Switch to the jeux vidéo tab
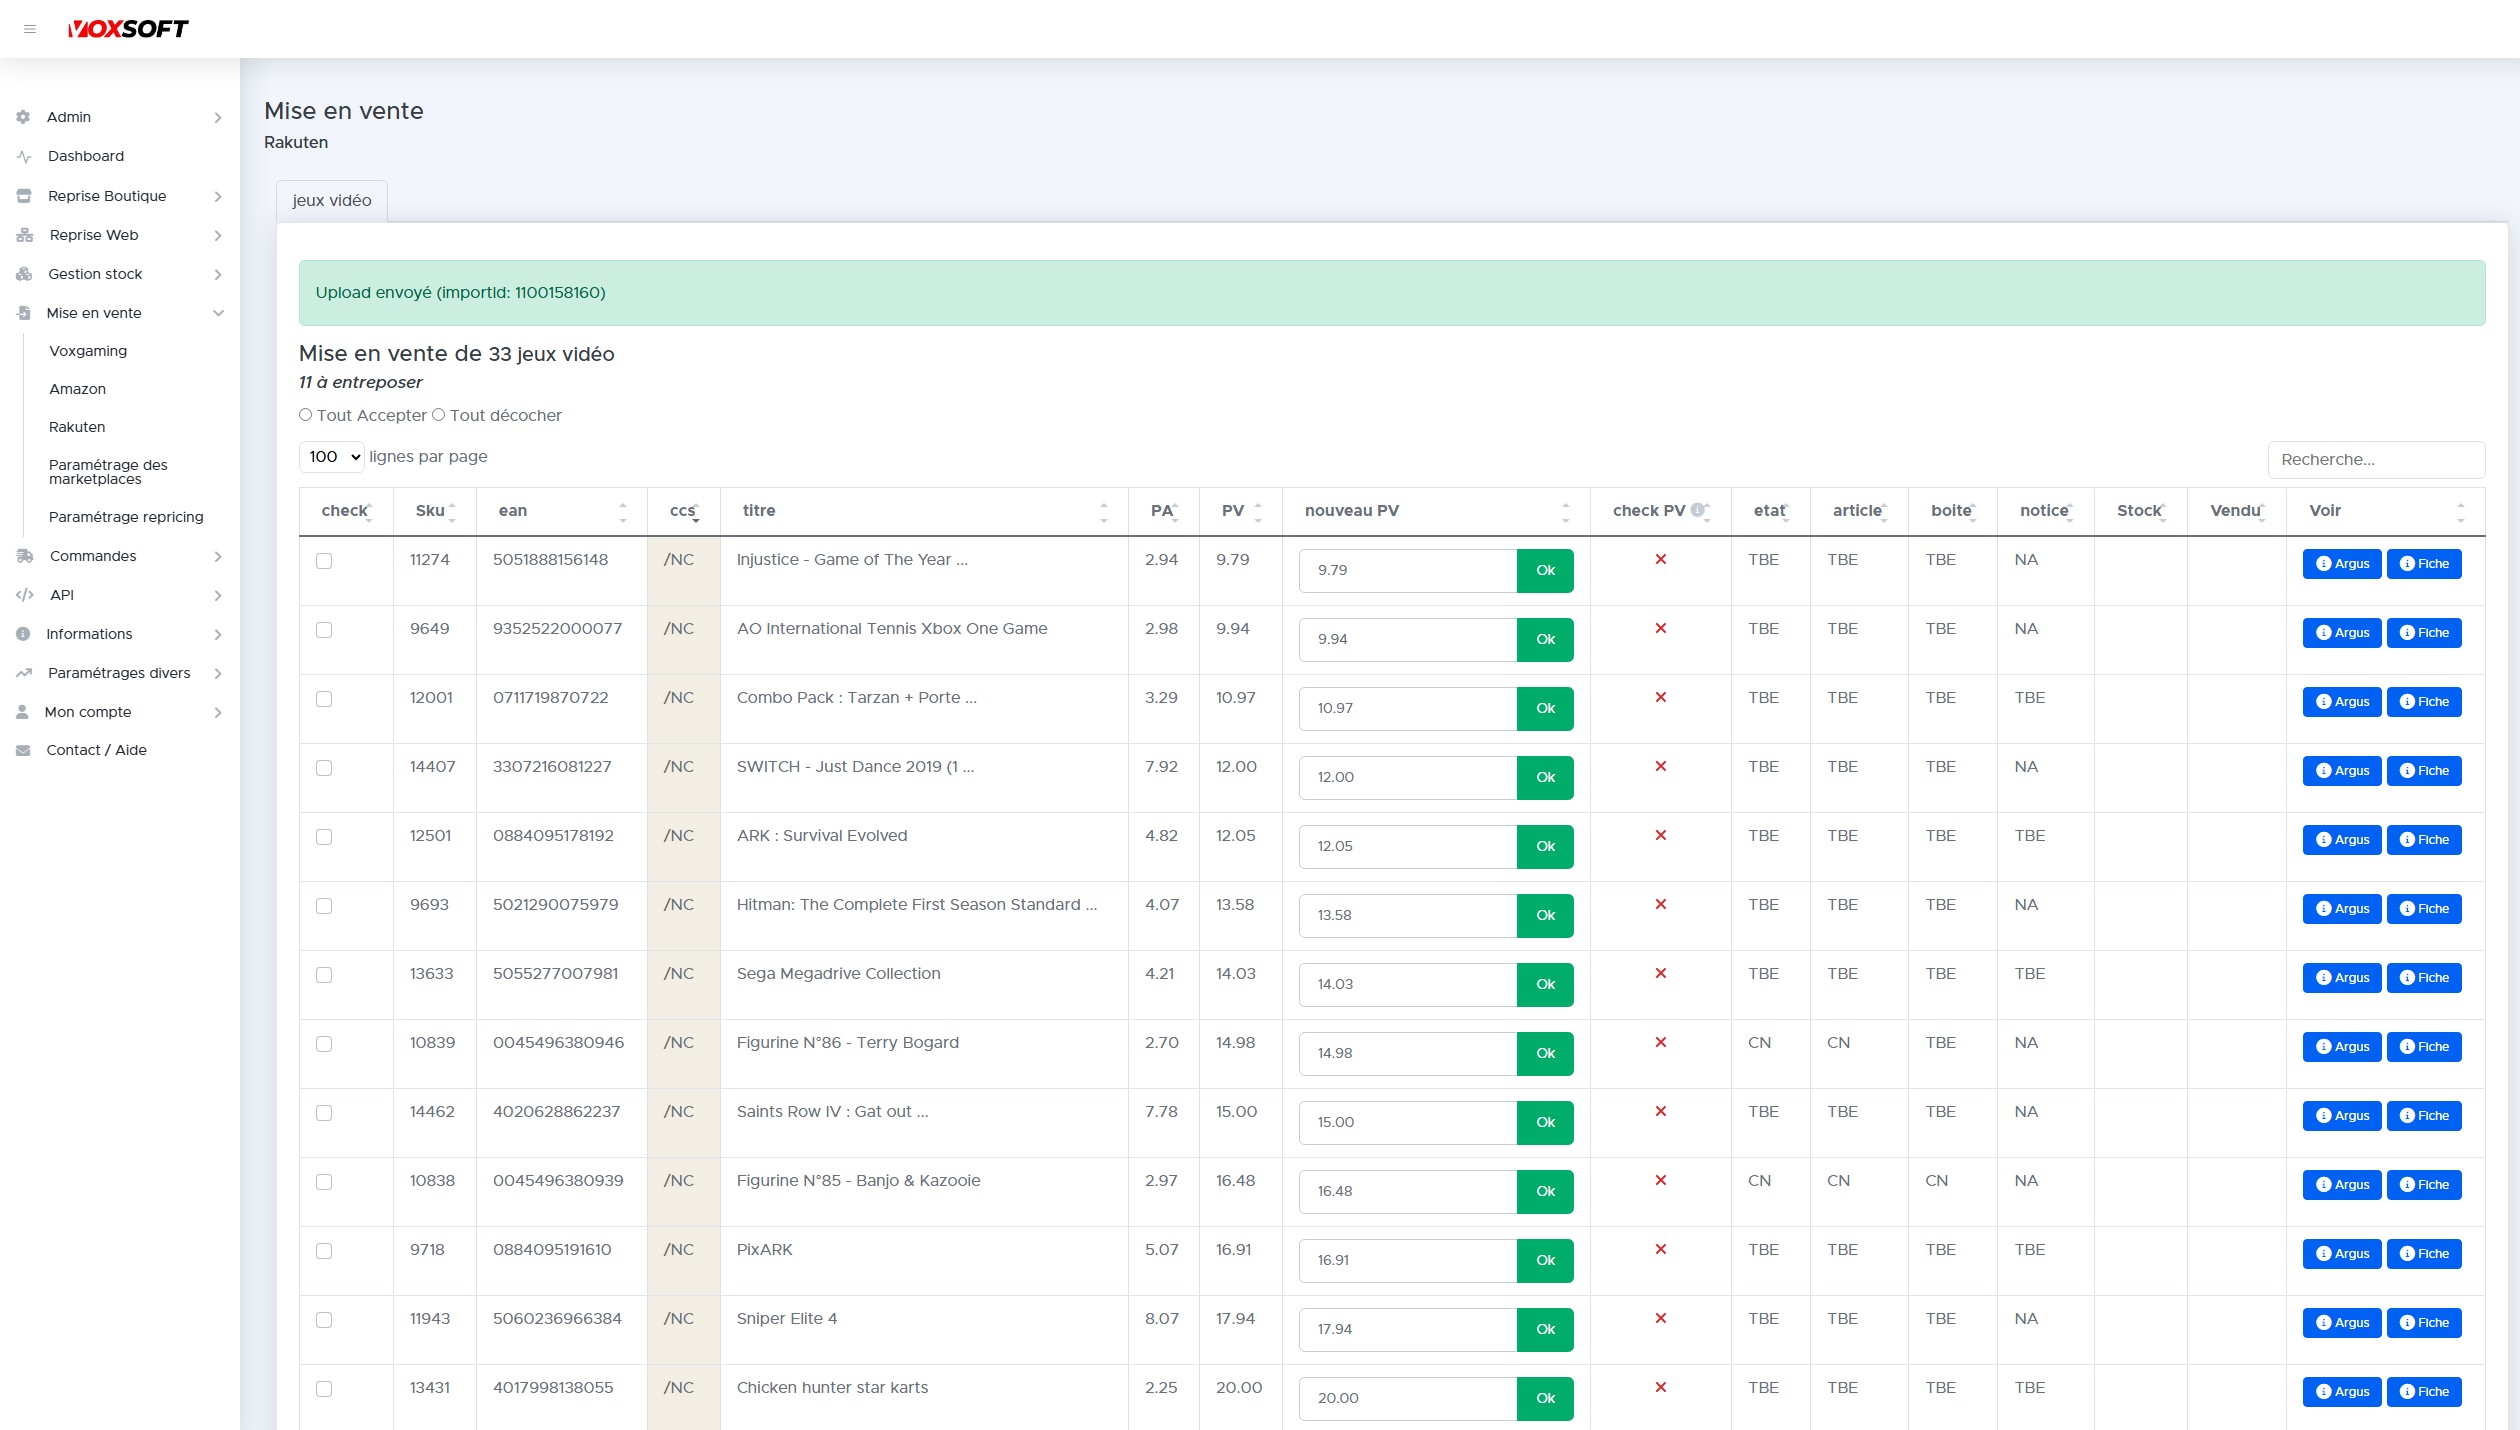 [x=332, y=200]
